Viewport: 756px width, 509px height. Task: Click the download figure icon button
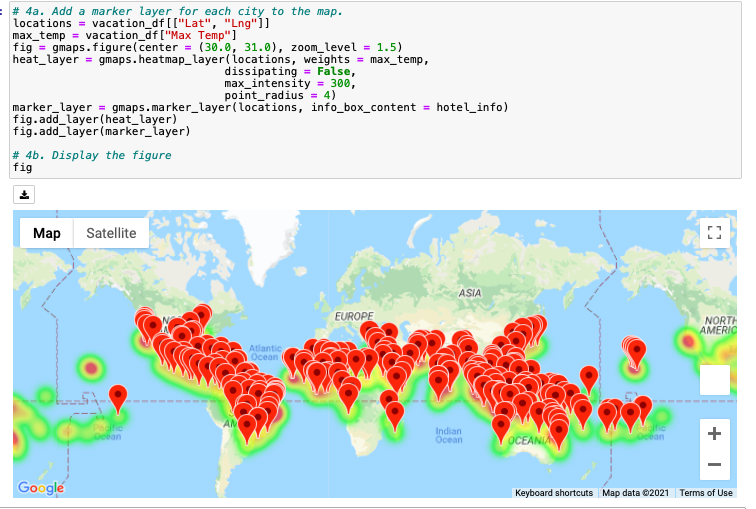pyautogui.click(x=24, y=195)
